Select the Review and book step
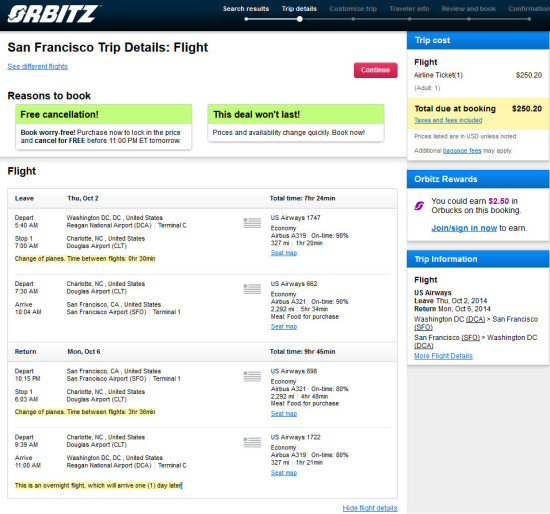Image resolution: width=550 pixels, height=514 pixels. (469, 9)
